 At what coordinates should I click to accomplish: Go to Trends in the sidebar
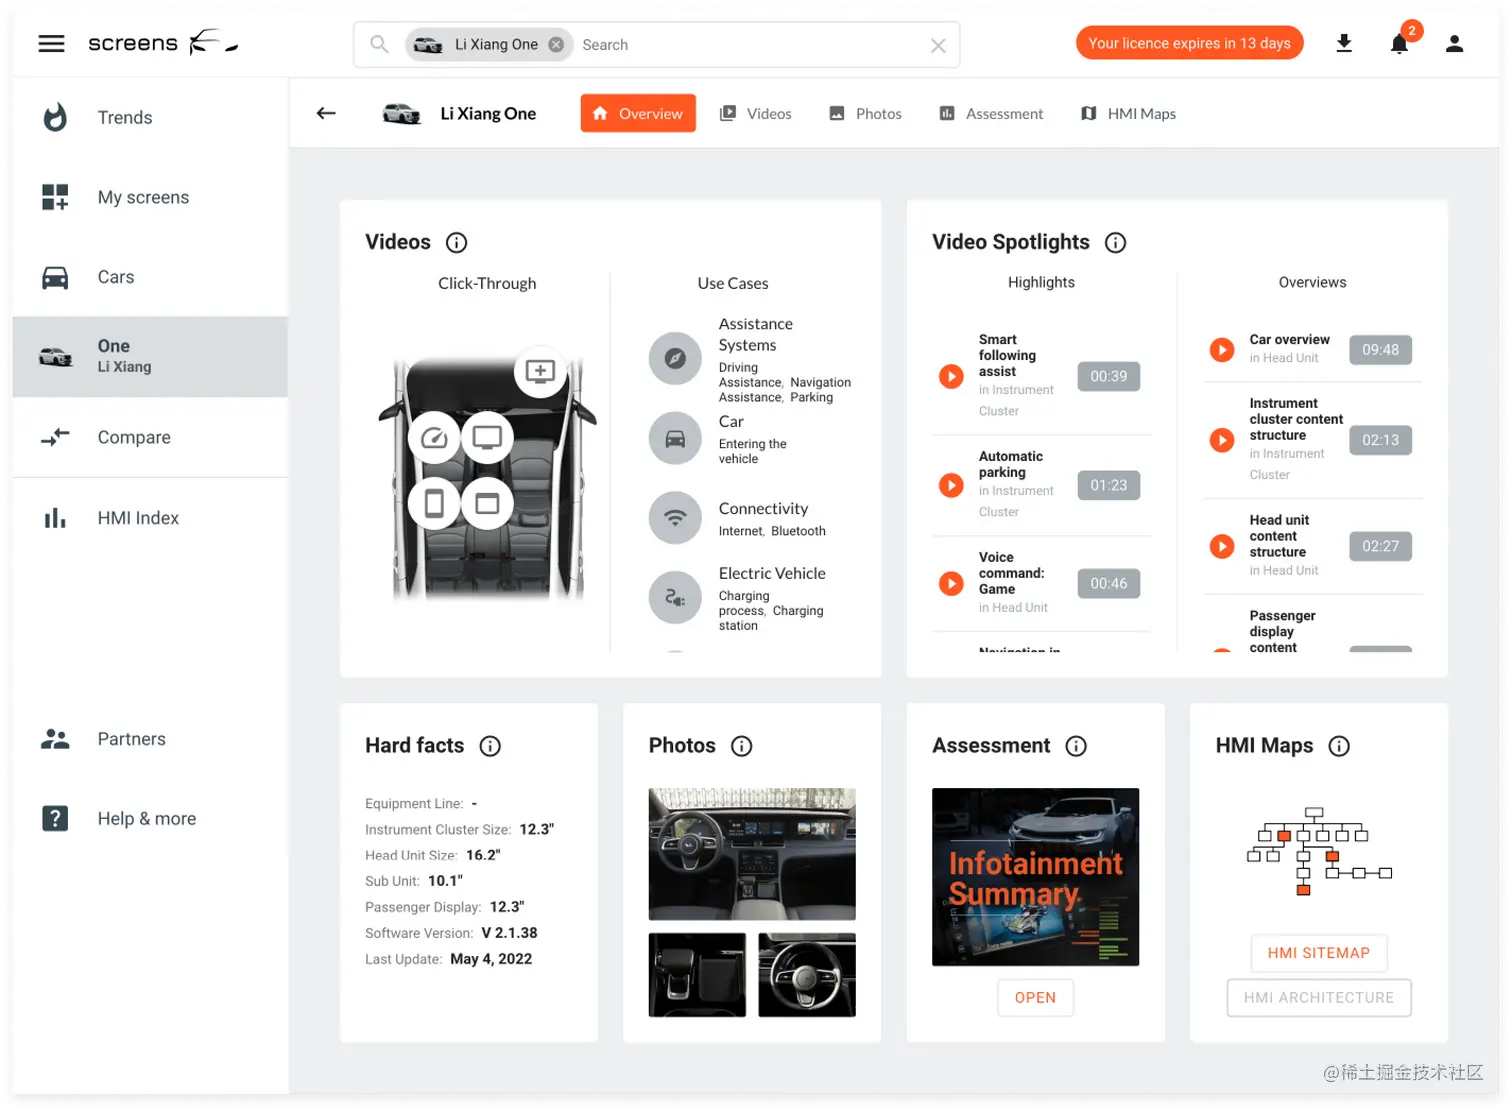tap(150, 118)
